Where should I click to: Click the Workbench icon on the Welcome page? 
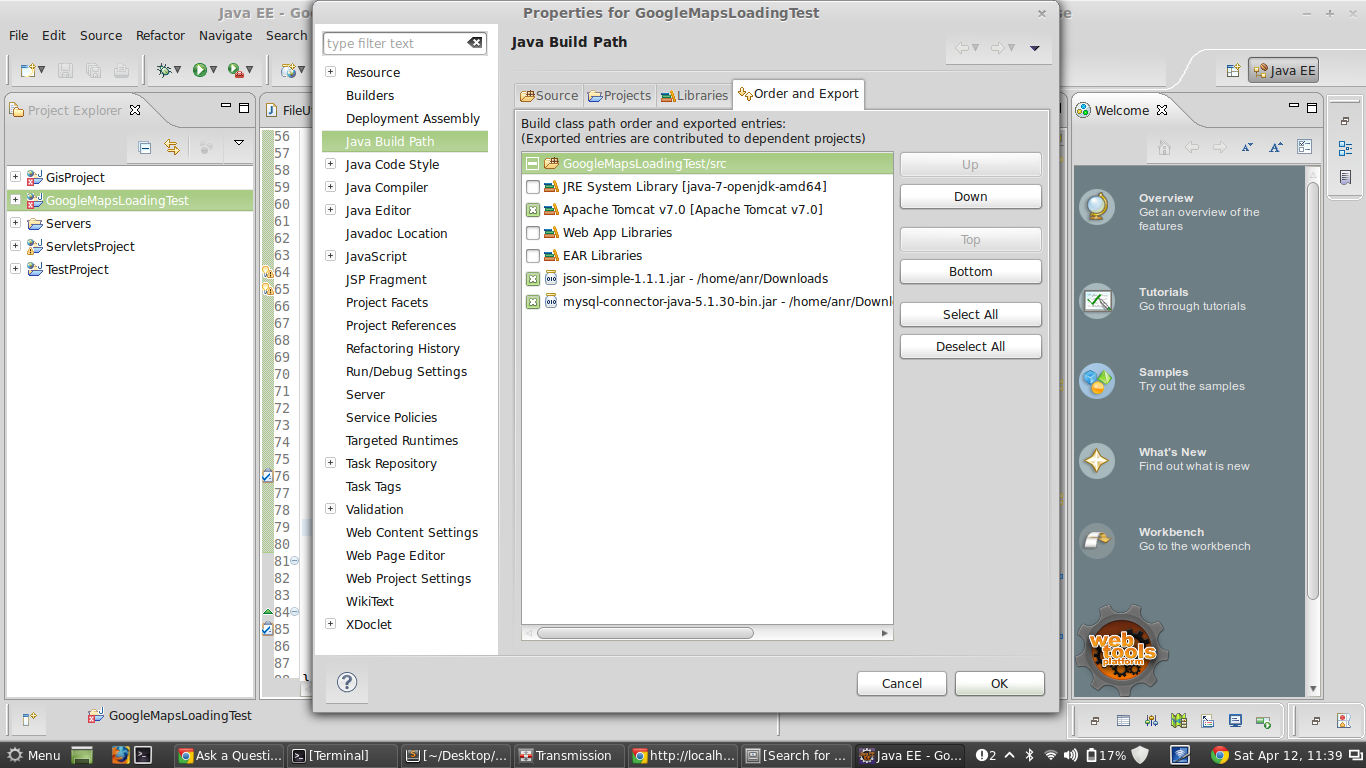point(1097,540)
